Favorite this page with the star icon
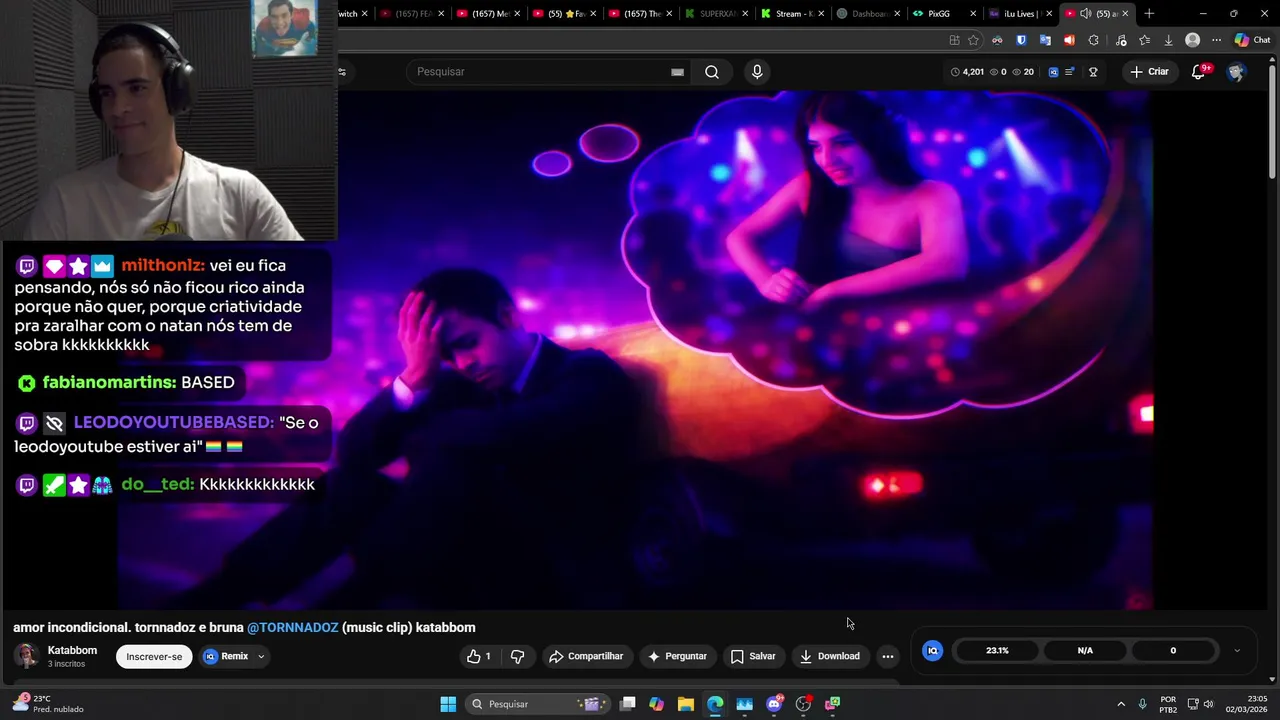 click(x=973, y=40)
